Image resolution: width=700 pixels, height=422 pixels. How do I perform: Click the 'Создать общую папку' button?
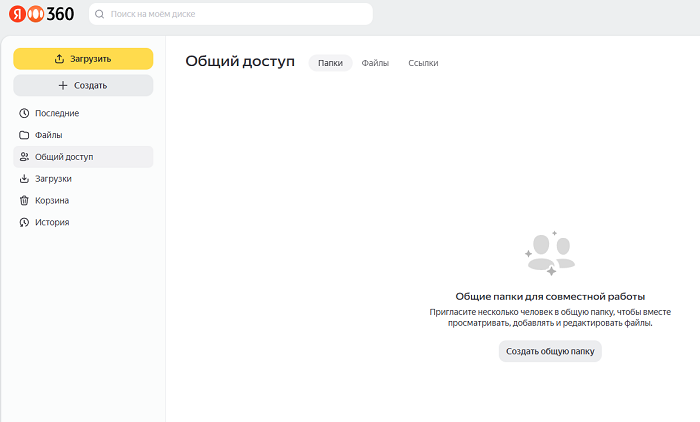pos(550,351)
